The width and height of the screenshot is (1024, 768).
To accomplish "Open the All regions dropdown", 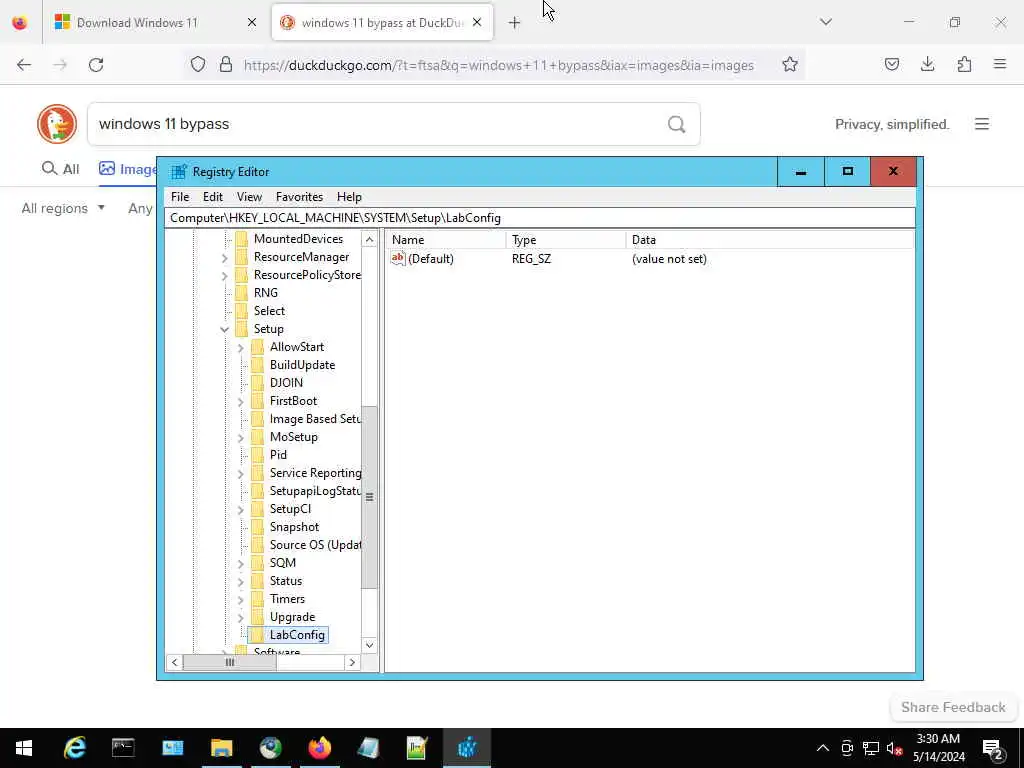I will tap(63, 208).
